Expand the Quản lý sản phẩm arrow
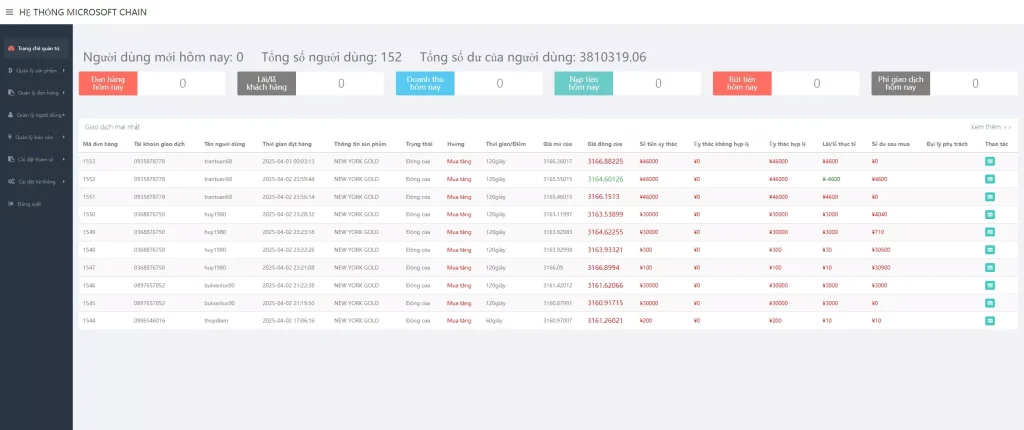 64,71
